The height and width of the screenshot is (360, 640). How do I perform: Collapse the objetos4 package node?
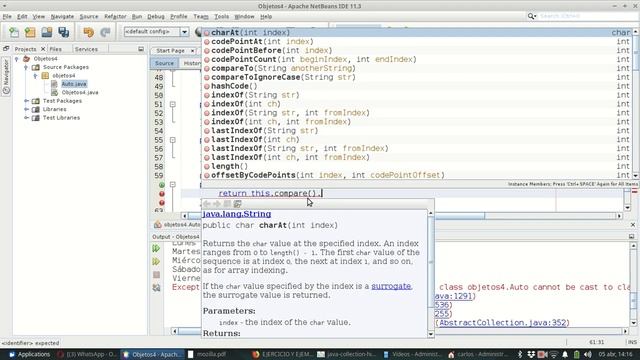(35, 76)
